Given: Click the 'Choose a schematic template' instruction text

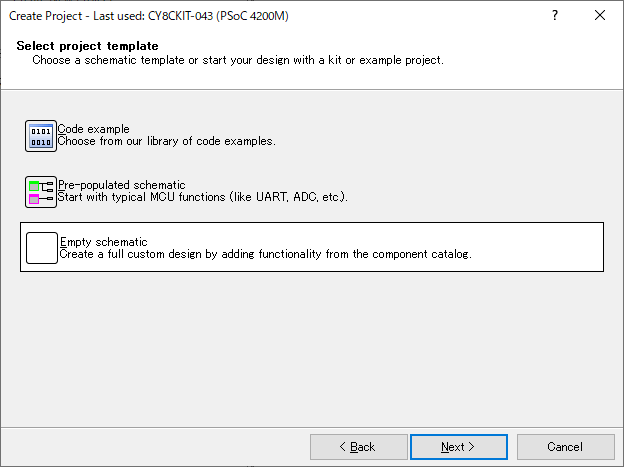Looking at the screenshot, I should (x=238, y=60).
